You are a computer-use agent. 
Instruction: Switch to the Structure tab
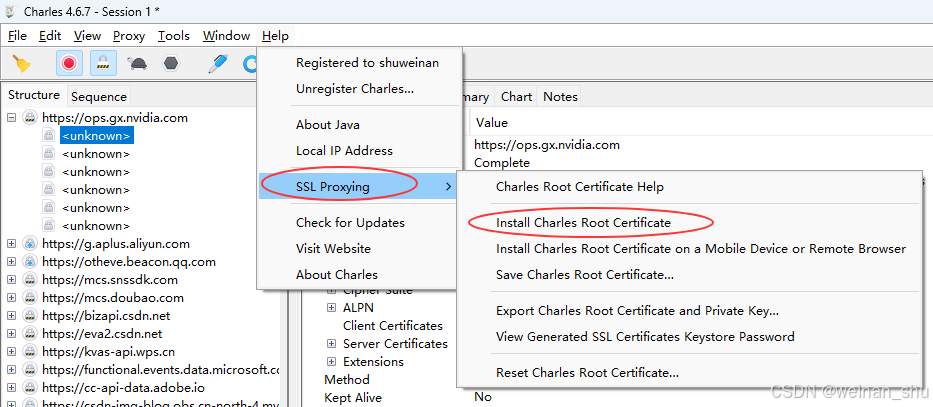coord(34,95)
